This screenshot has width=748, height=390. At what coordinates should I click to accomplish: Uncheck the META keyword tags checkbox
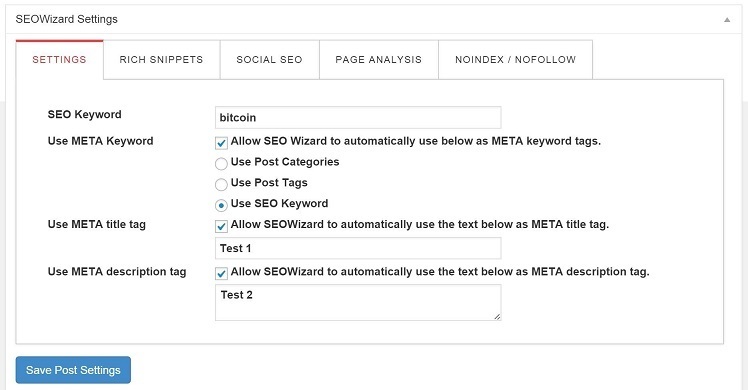pos(221,143)
